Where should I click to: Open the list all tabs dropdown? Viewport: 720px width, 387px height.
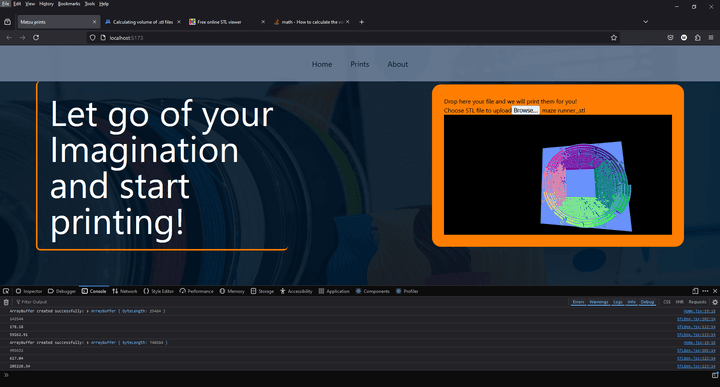tap(645, 22)
